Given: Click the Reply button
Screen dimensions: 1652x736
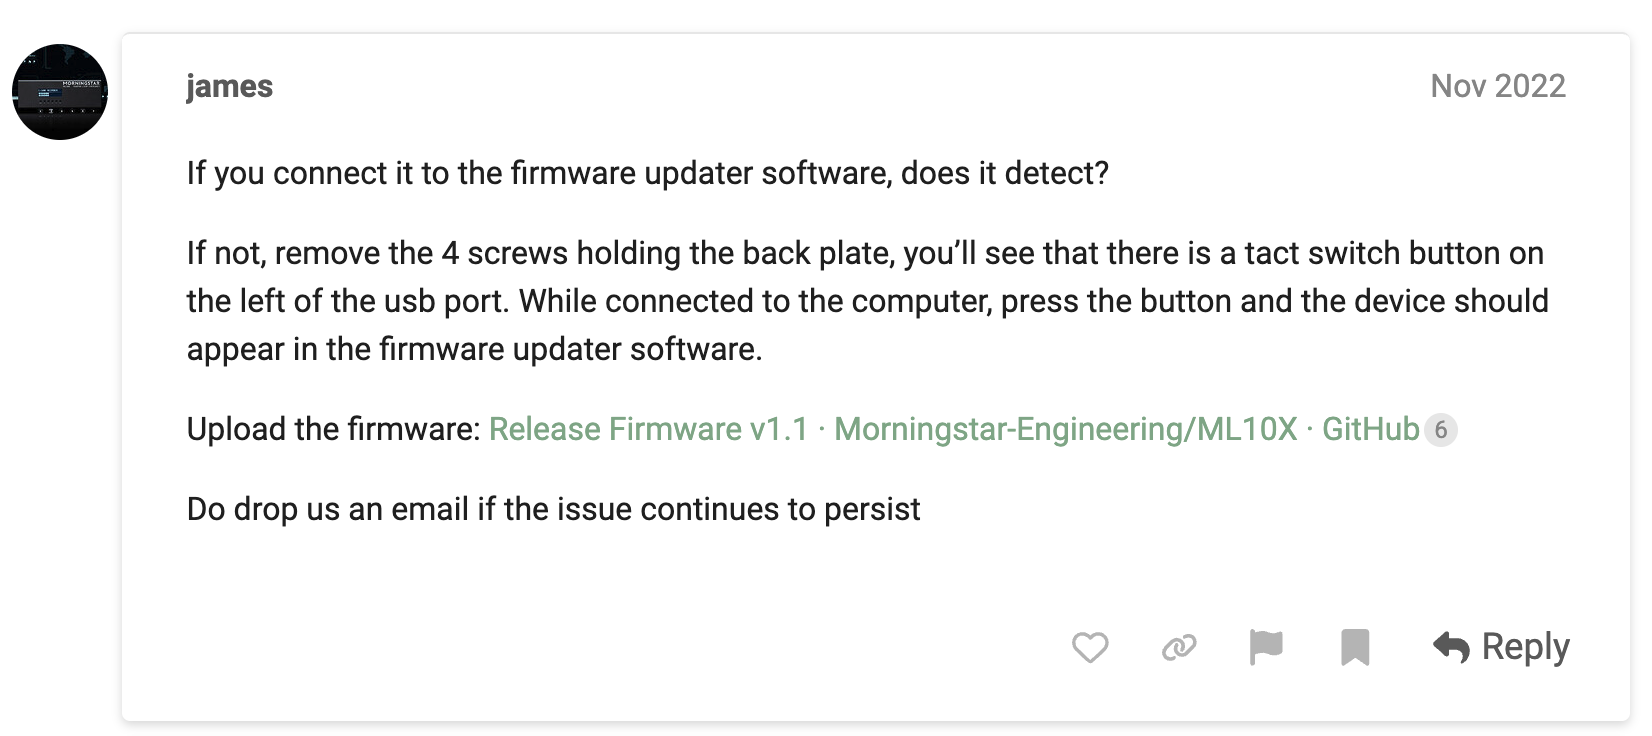Looking at the screenshot, I should point(1501,647).
